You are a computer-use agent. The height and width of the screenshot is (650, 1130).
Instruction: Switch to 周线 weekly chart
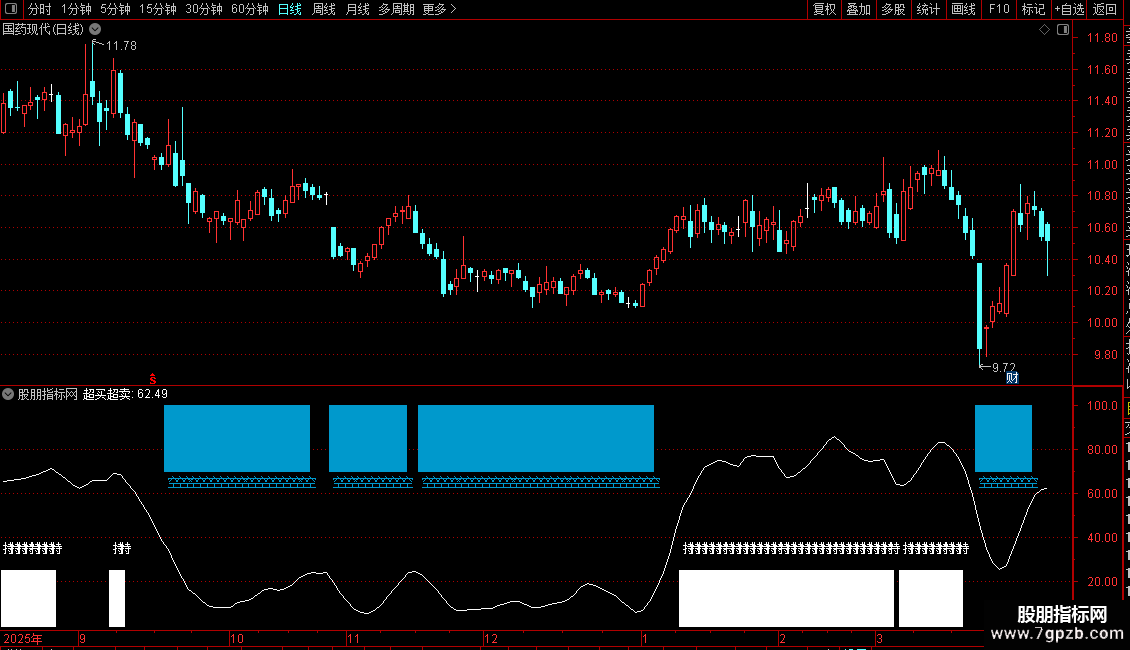click(x=324, y=9)
